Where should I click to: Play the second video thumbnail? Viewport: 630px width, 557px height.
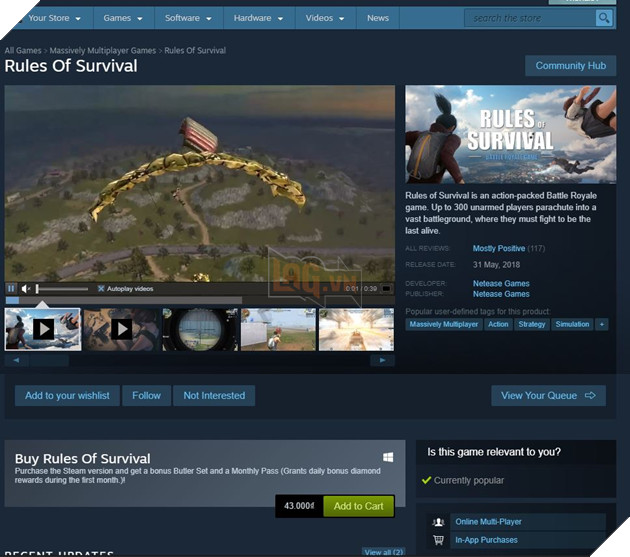click(121, 330)
